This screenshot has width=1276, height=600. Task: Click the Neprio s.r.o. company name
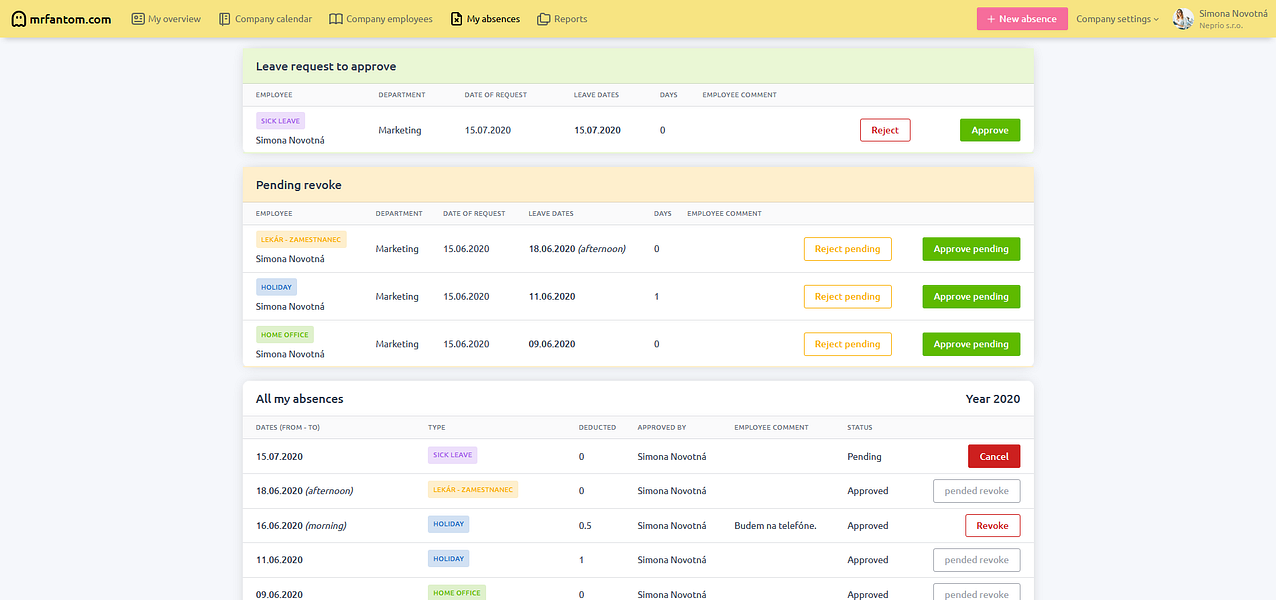pyautogui.click(x=1221, y=26)
